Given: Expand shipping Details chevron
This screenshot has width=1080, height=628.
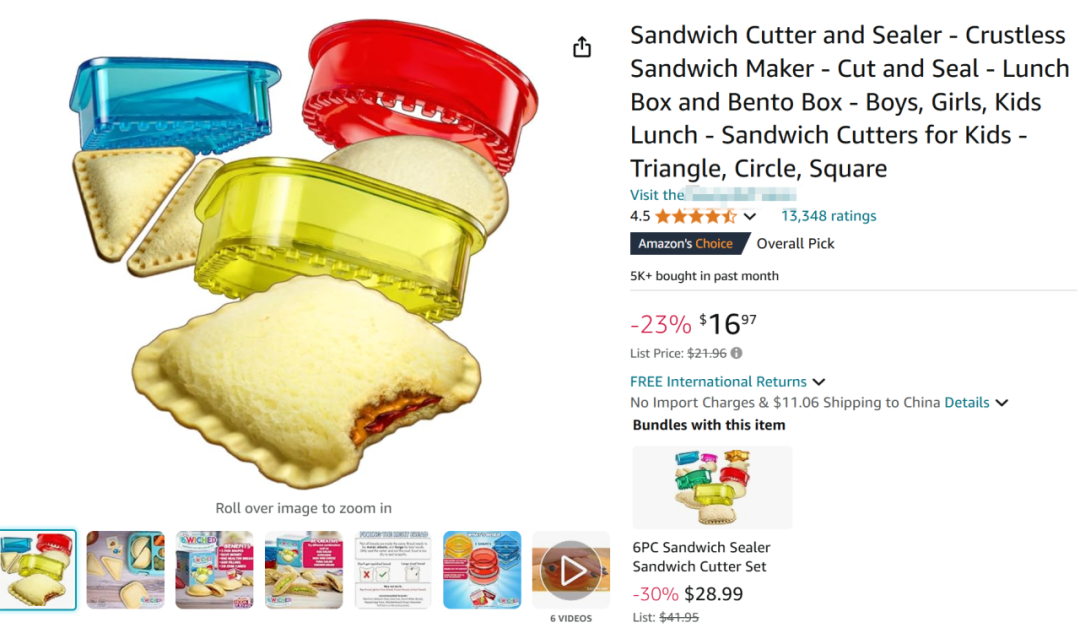Looking at the screenshot, I should [x=1002, y=403].
